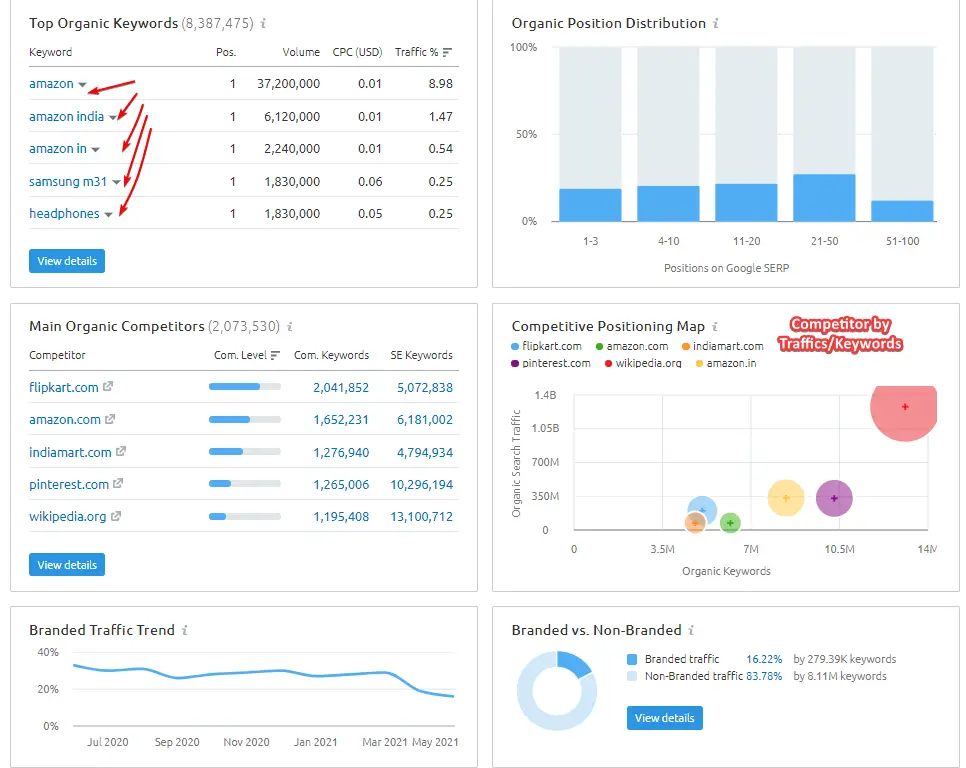Click flipkart.com competition level bar
The image size is (966, 768).
pos(245,387)
